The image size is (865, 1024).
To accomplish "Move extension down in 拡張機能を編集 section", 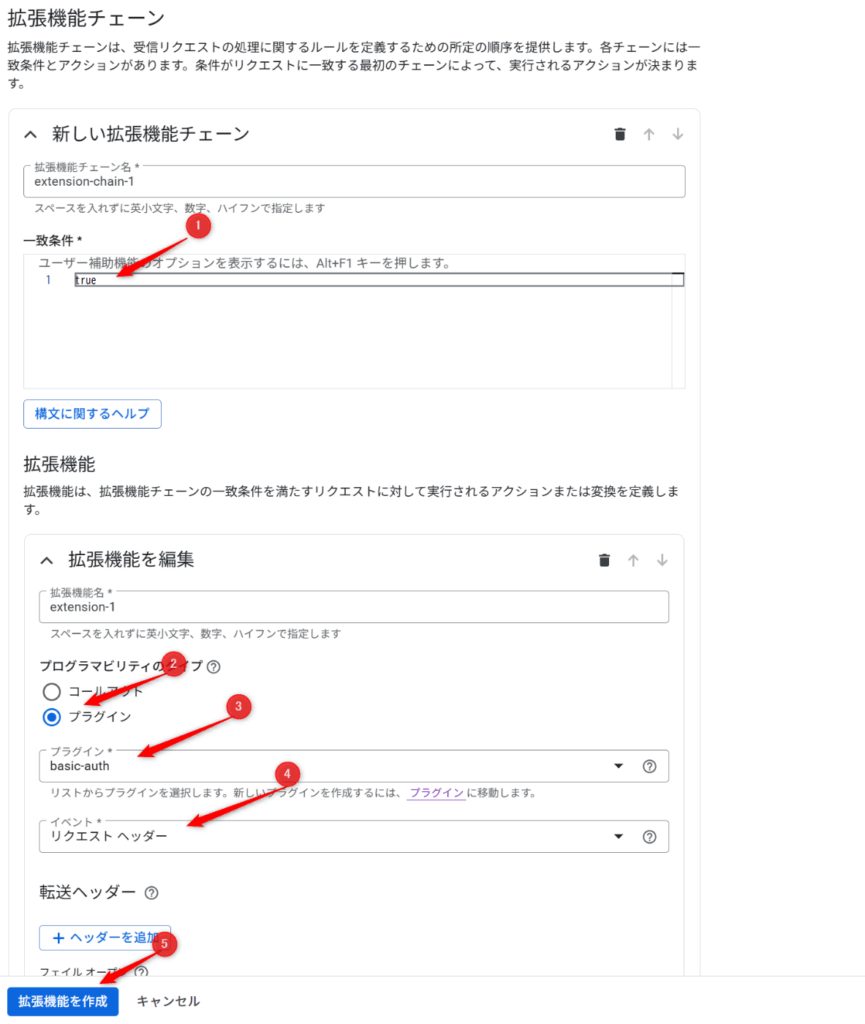I will pyautogui.click(x=661, y=560).
